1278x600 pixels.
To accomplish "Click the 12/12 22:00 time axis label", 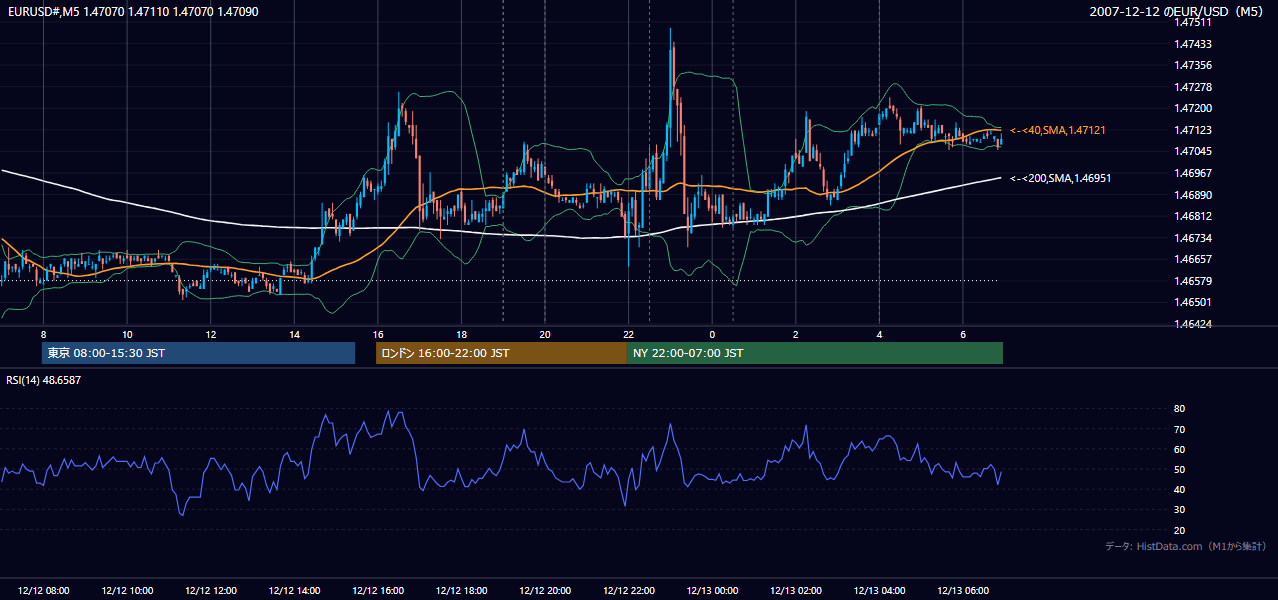I will 628,591.
